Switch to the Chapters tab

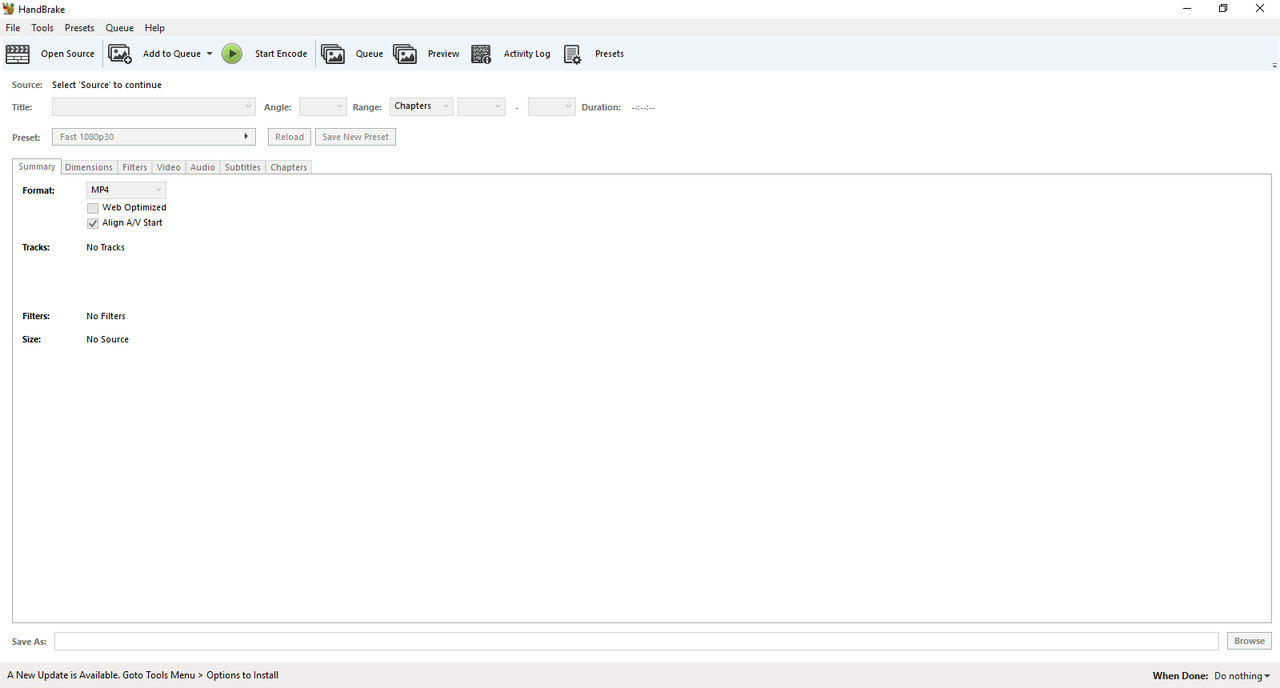click(289, 167)
